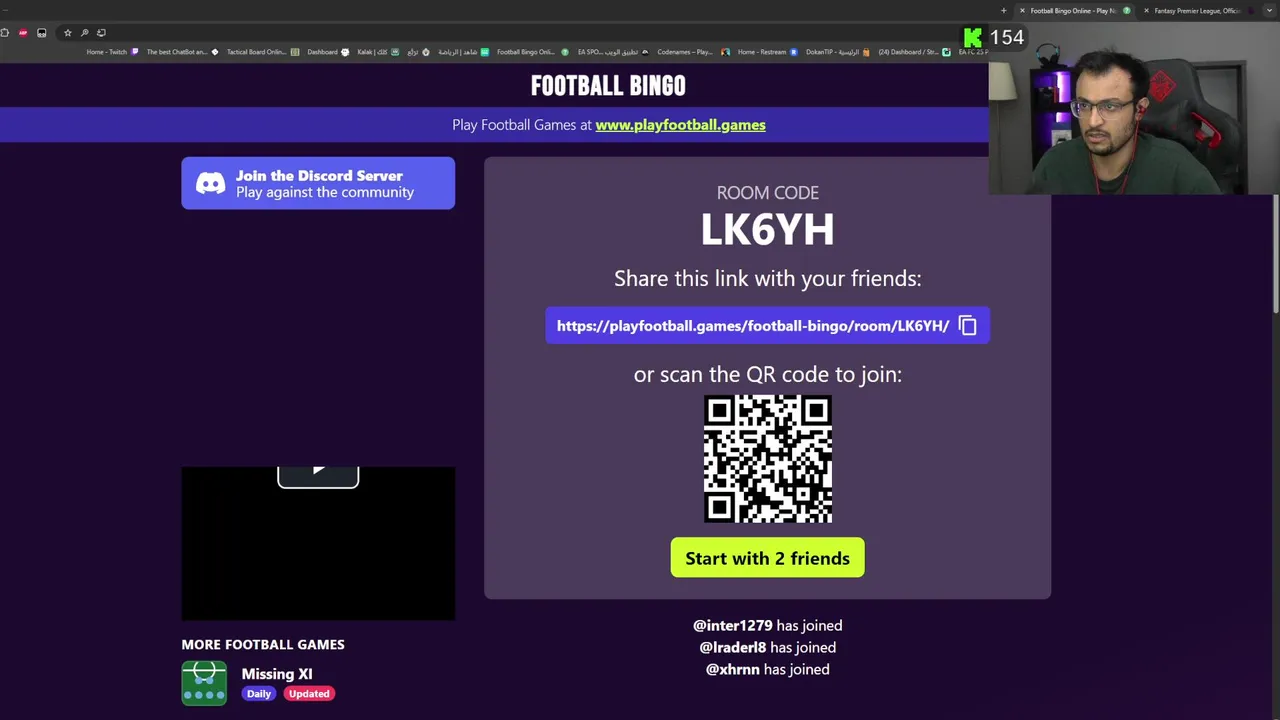Open the Missing XI game icon
Image resolution: width=1280 pixels, height=720 pixels.
(x=204, y=684)
